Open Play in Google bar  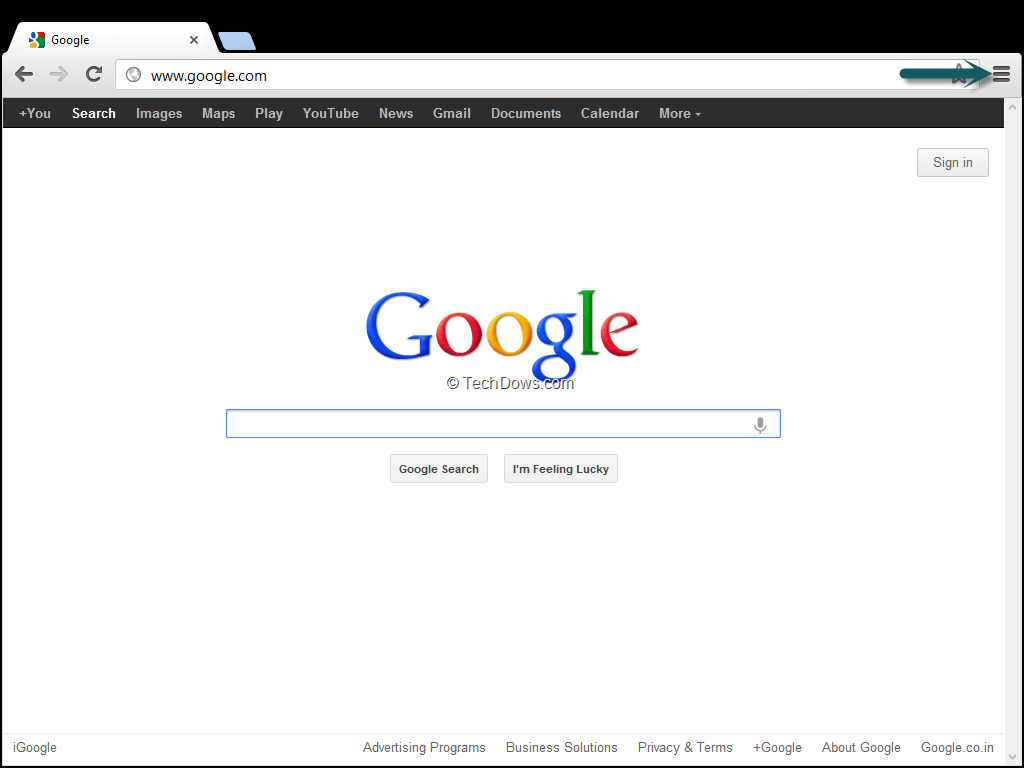pyautogui.click(x=268, y=114)
